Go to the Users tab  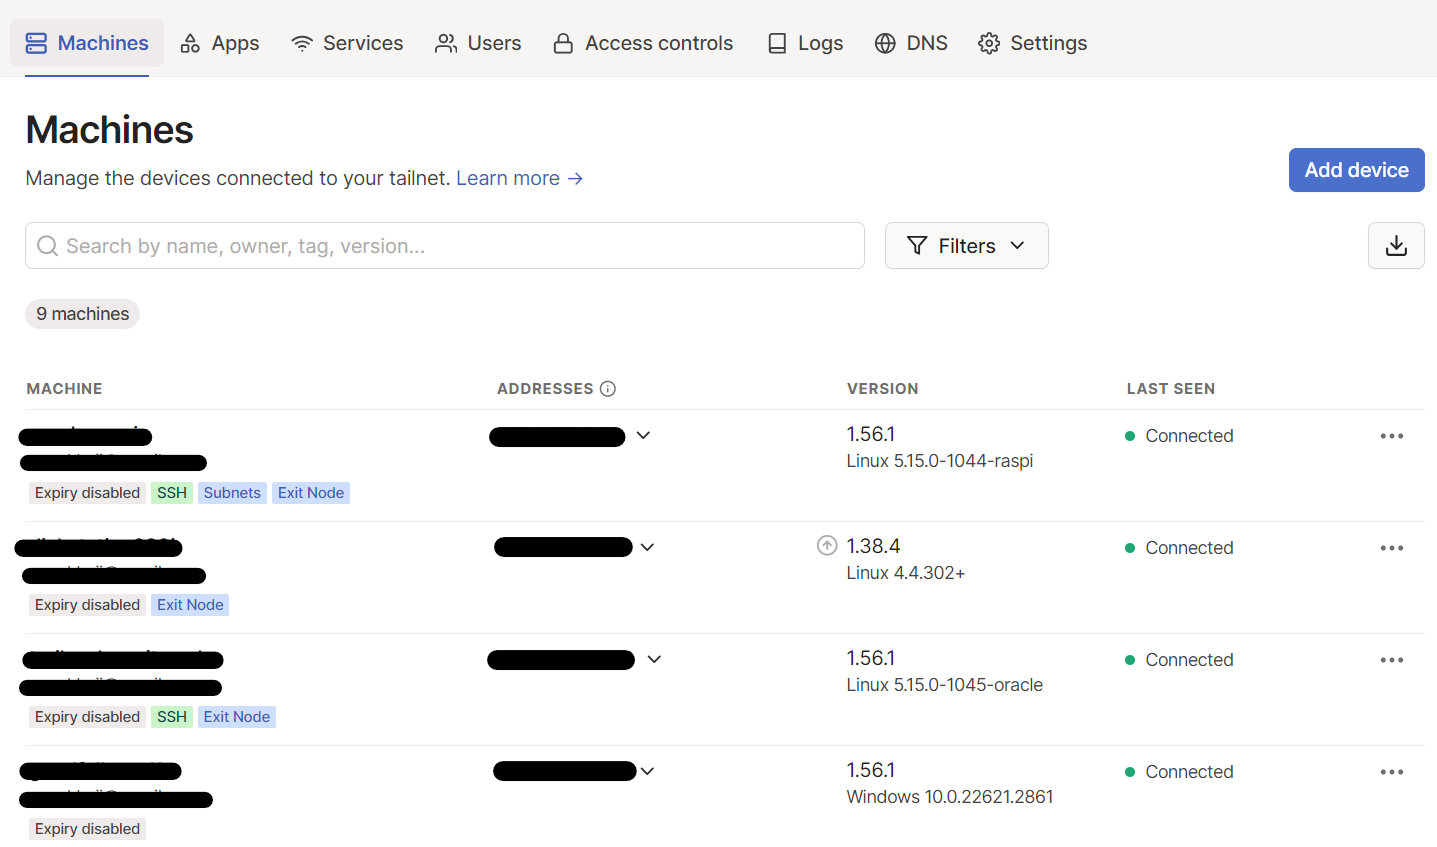478,43
